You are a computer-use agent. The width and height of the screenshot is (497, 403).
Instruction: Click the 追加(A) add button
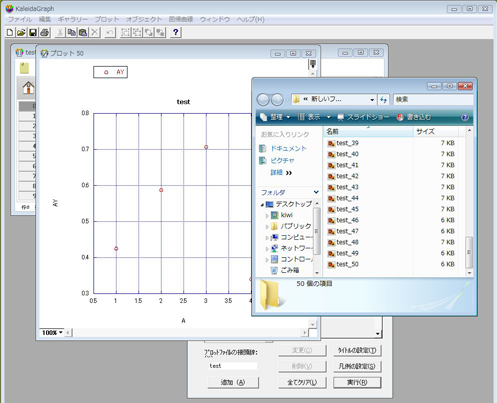233,382
